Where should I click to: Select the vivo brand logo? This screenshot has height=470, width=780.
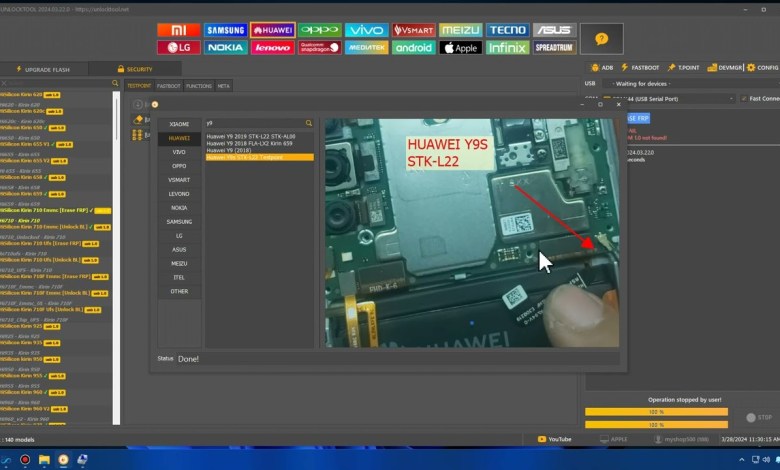coord(367,30)
